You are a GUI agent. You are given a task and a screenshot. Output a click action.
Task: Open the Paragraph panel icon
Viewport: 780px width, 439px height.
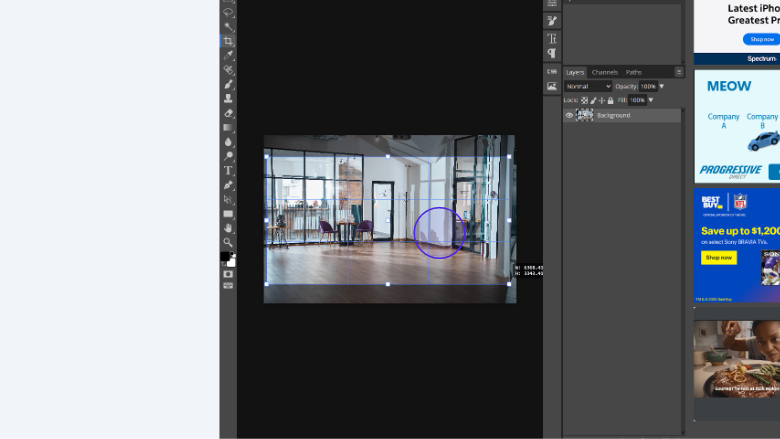click(x=552, y=53)
